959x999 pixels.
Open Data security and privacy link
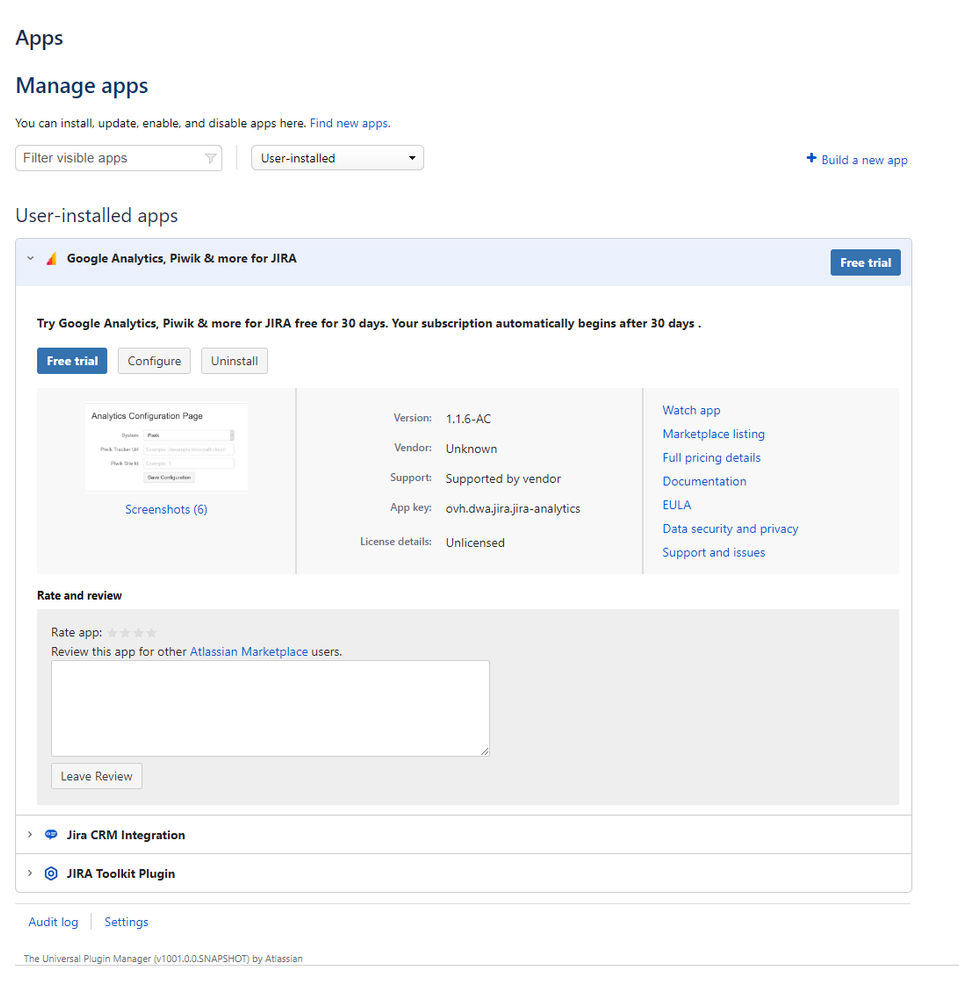(730, 529)
